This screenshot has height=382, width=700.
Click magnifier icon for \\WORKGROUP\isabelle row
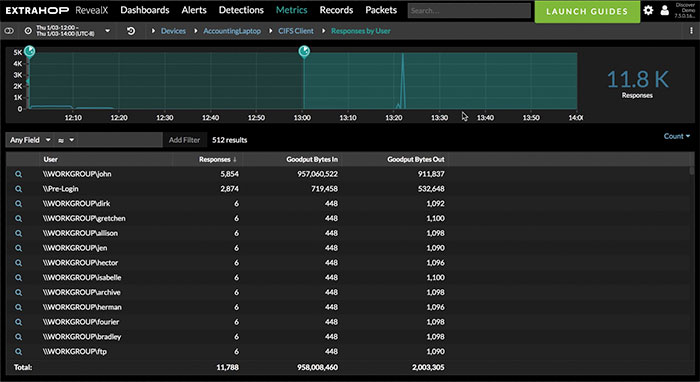point(18,278)
